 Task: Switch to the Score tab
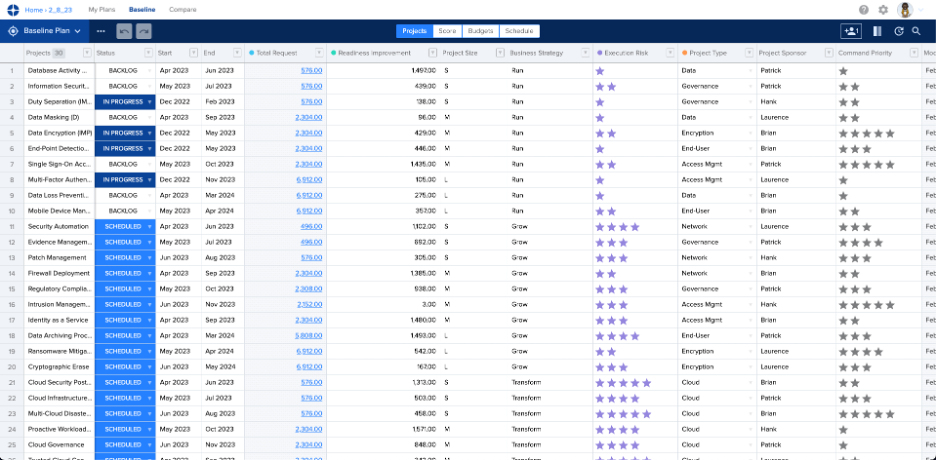448,31
